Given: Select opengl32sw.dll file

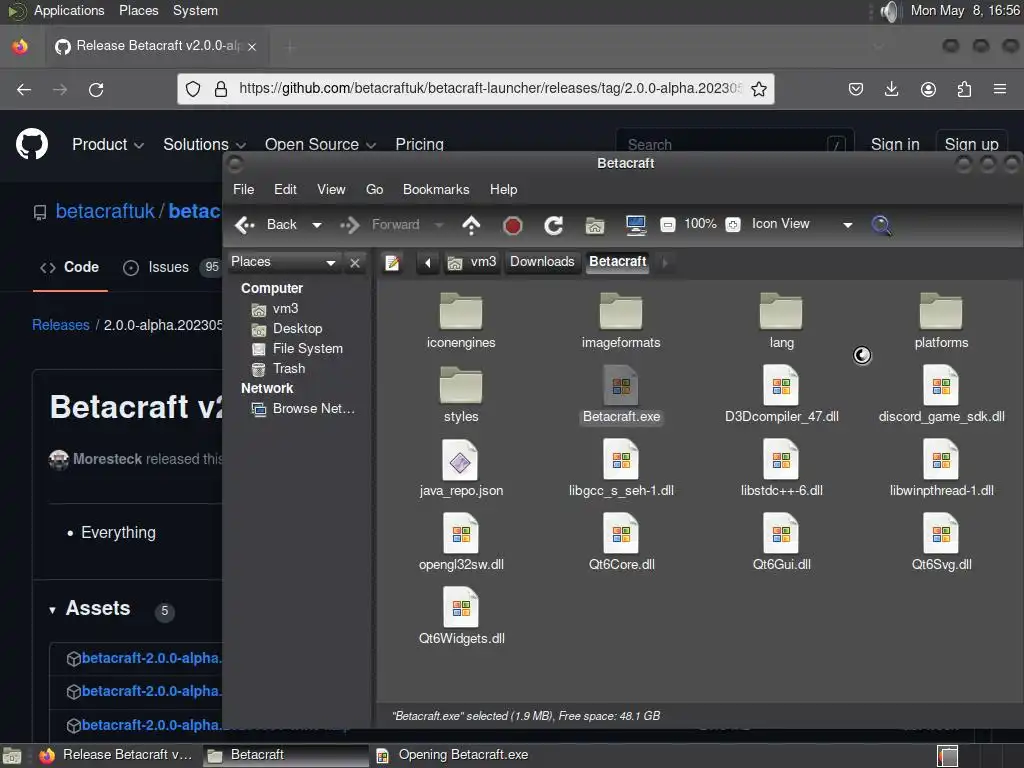Looking at the screenshot, I should click(461, 542).
